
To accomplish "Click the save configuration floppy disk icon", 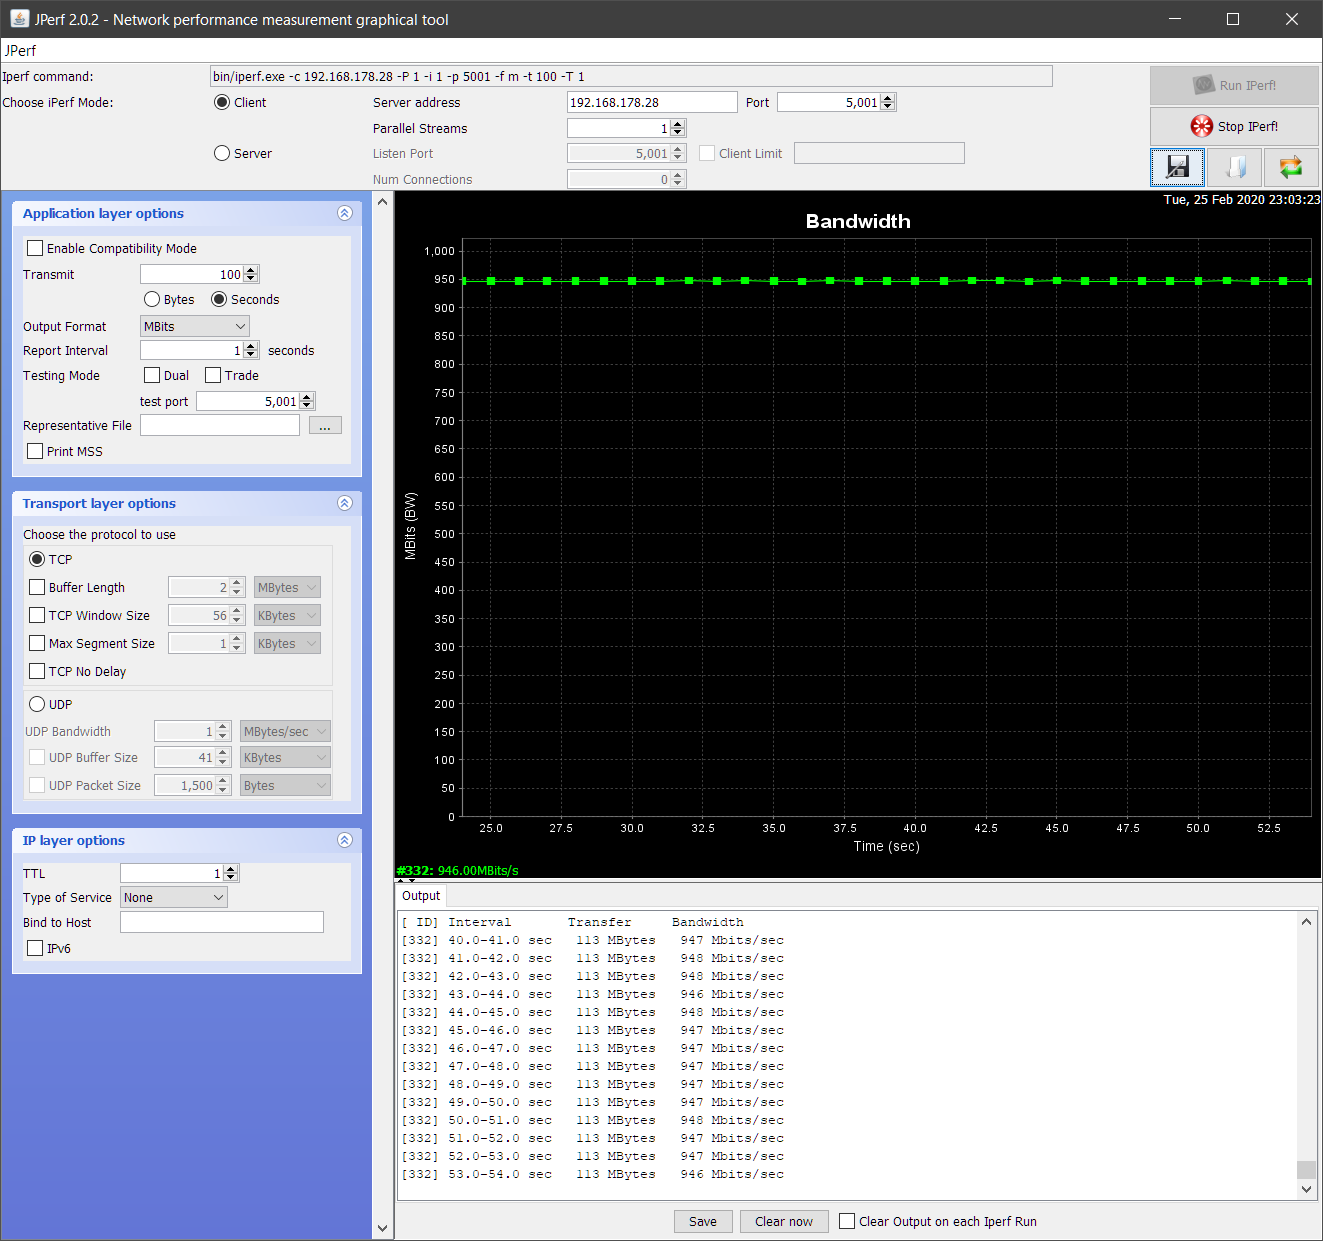I will pyautogui.click(x=1177, y=167).
